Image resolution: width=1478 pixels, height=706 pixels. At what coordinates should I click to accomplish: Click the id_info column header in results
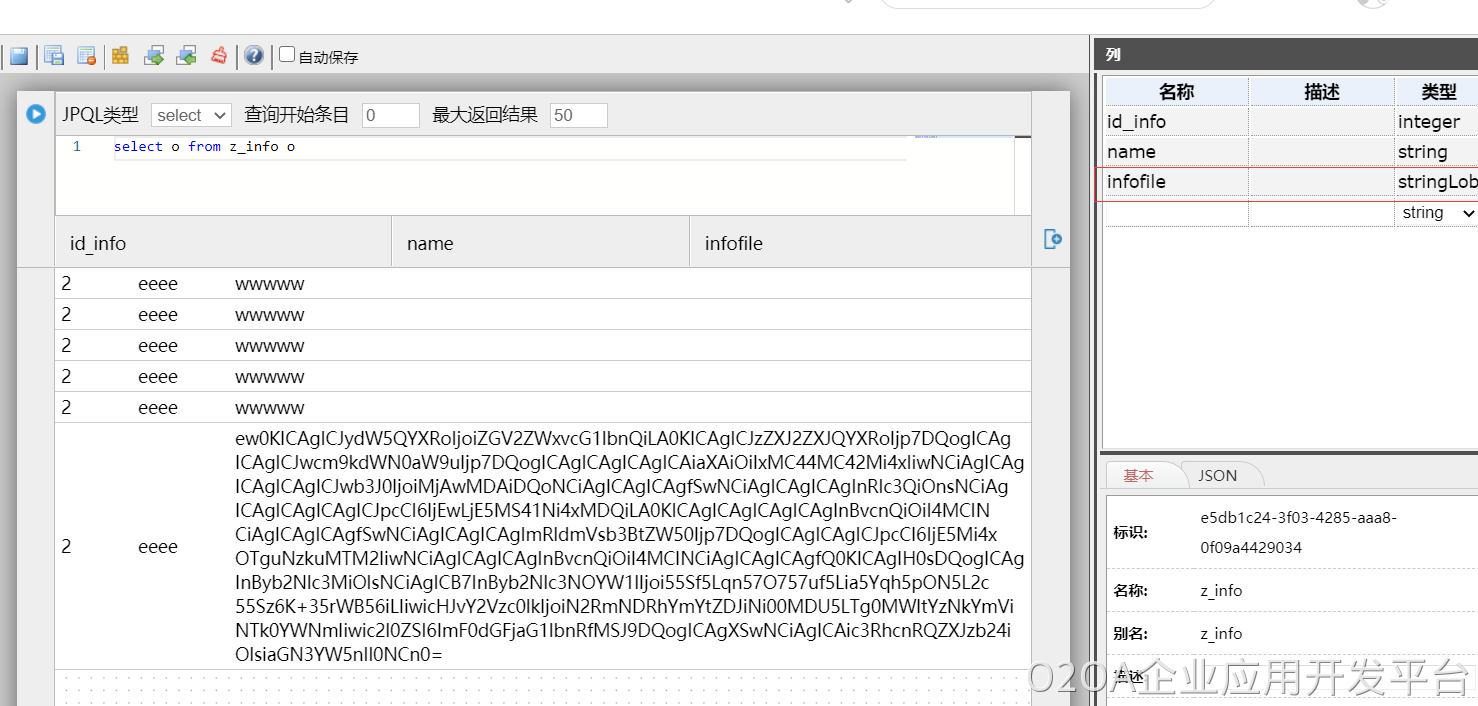tap(98, 243)
